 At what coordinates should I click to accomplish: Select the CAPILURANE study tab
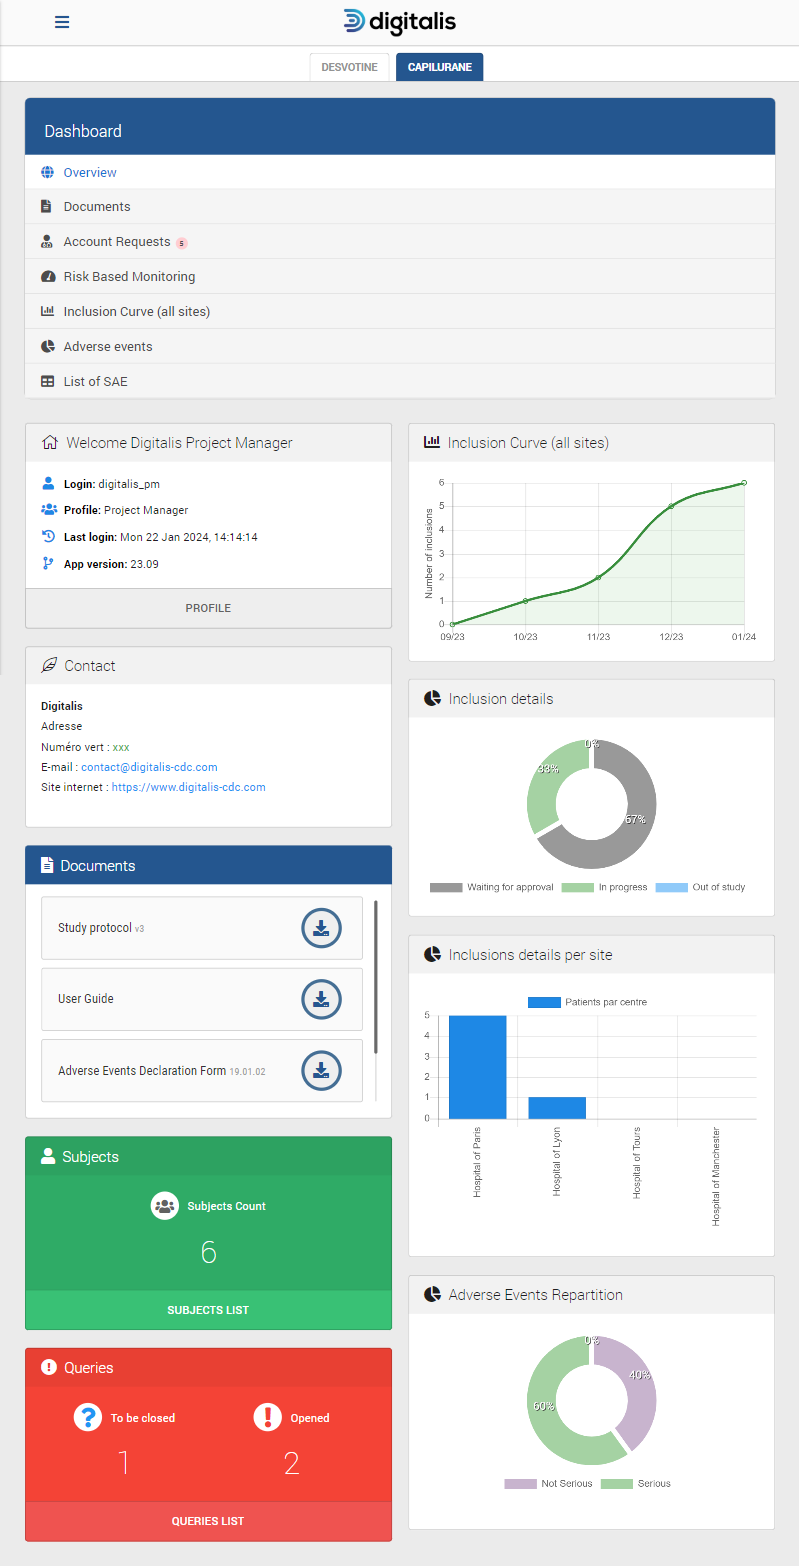(439, 68)
